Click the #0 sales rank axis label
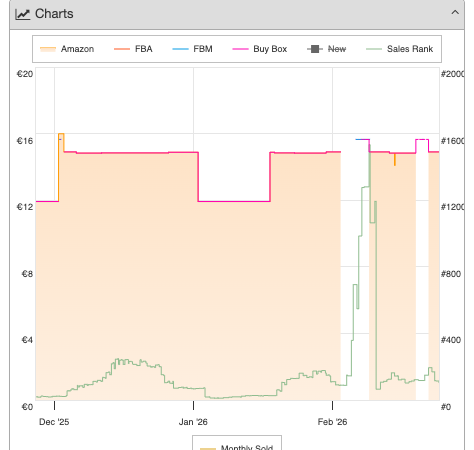The height and width of the screenshot is (450, 474). tap(446, 407)
